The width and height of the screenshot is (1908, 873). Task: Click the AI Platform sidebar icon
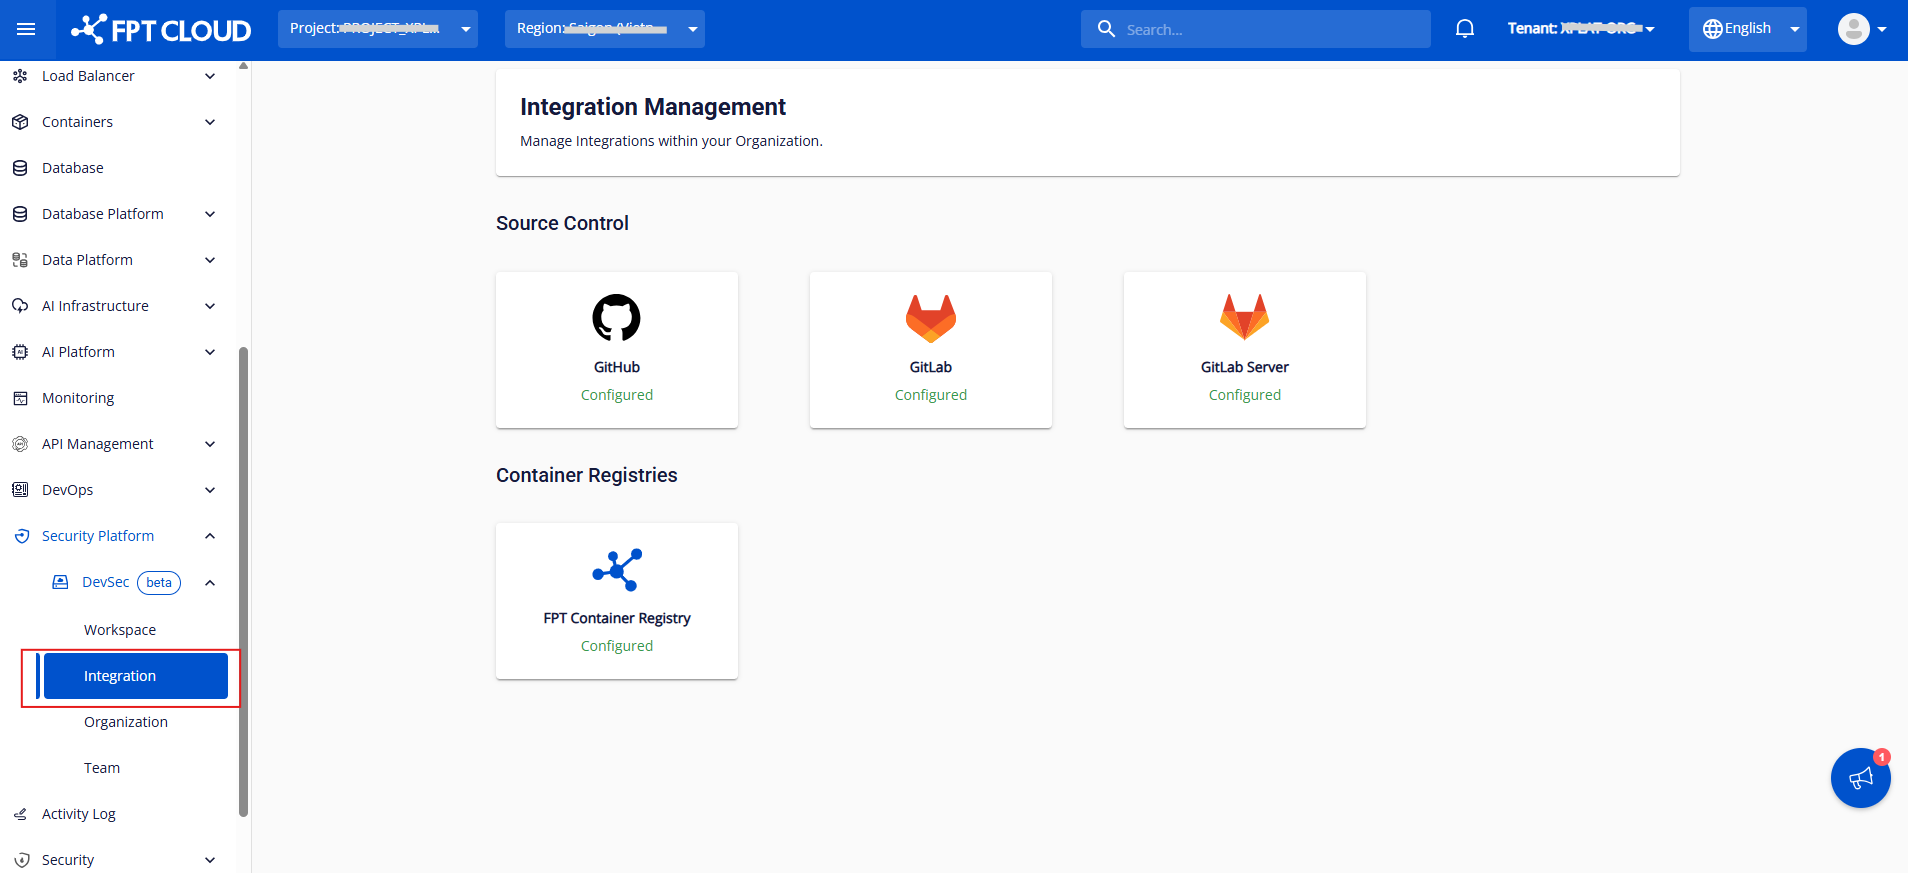click(x=20, y=352)
